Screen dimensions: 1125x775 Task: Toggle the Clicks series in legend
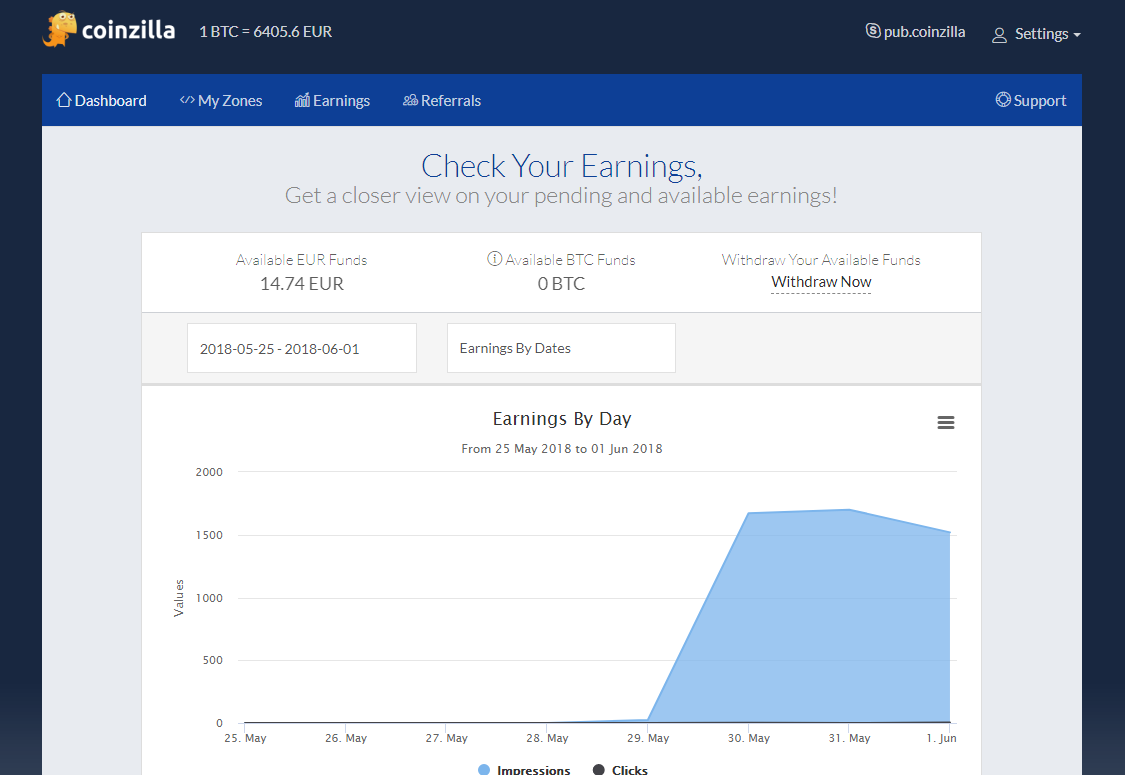[620, 770]
